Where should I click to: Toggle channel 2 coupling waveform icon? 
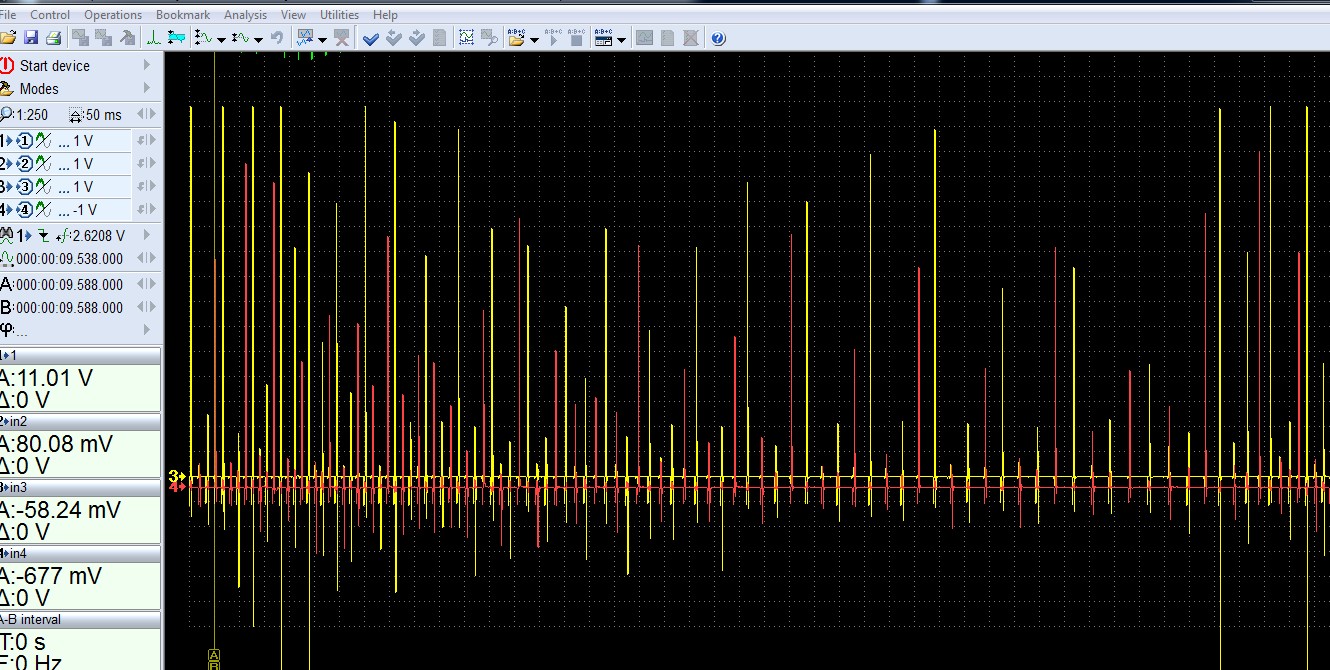[43, 164]
